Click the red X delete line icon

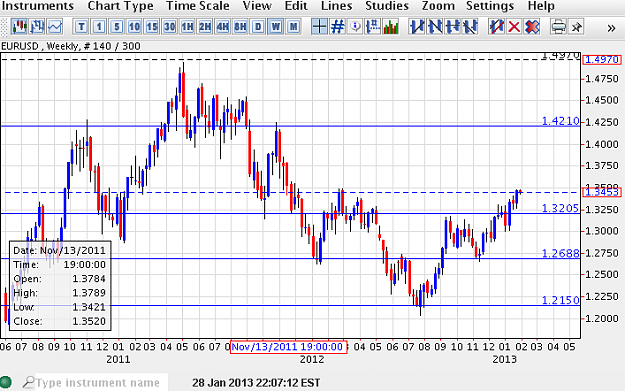tap(514, 27)
